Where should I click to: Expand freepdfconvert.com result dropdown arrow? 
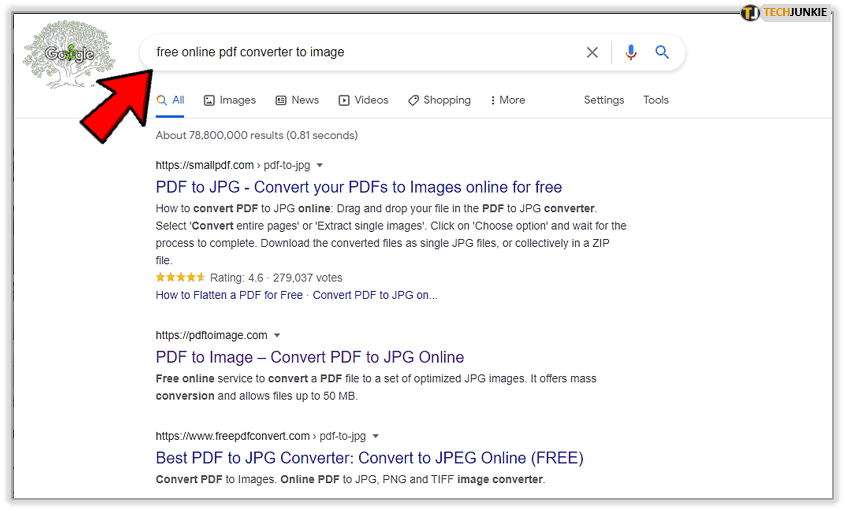point(375,436)
